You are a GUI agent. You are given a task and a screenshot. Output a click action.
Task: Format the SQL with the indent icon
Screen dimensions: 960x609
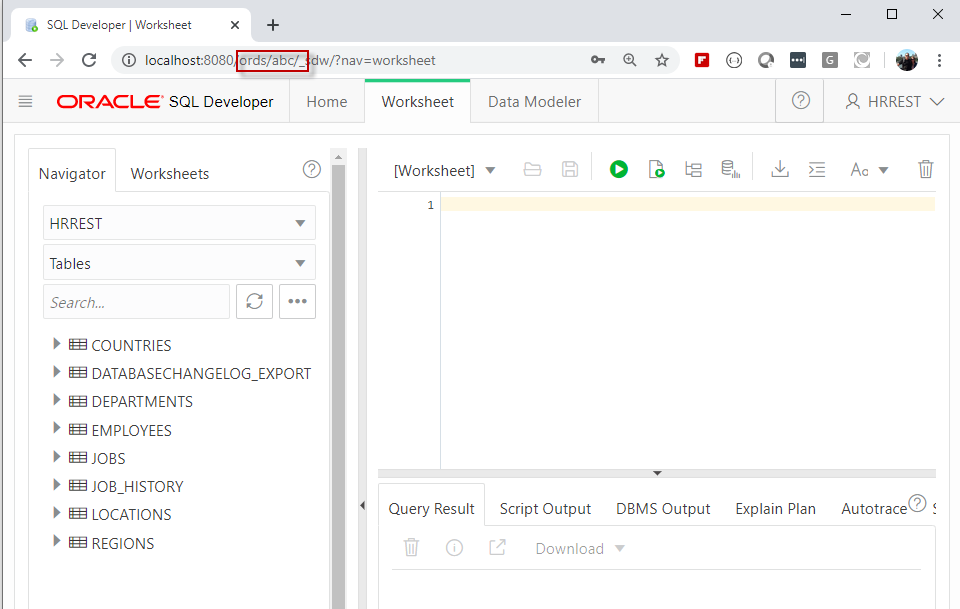817,170
